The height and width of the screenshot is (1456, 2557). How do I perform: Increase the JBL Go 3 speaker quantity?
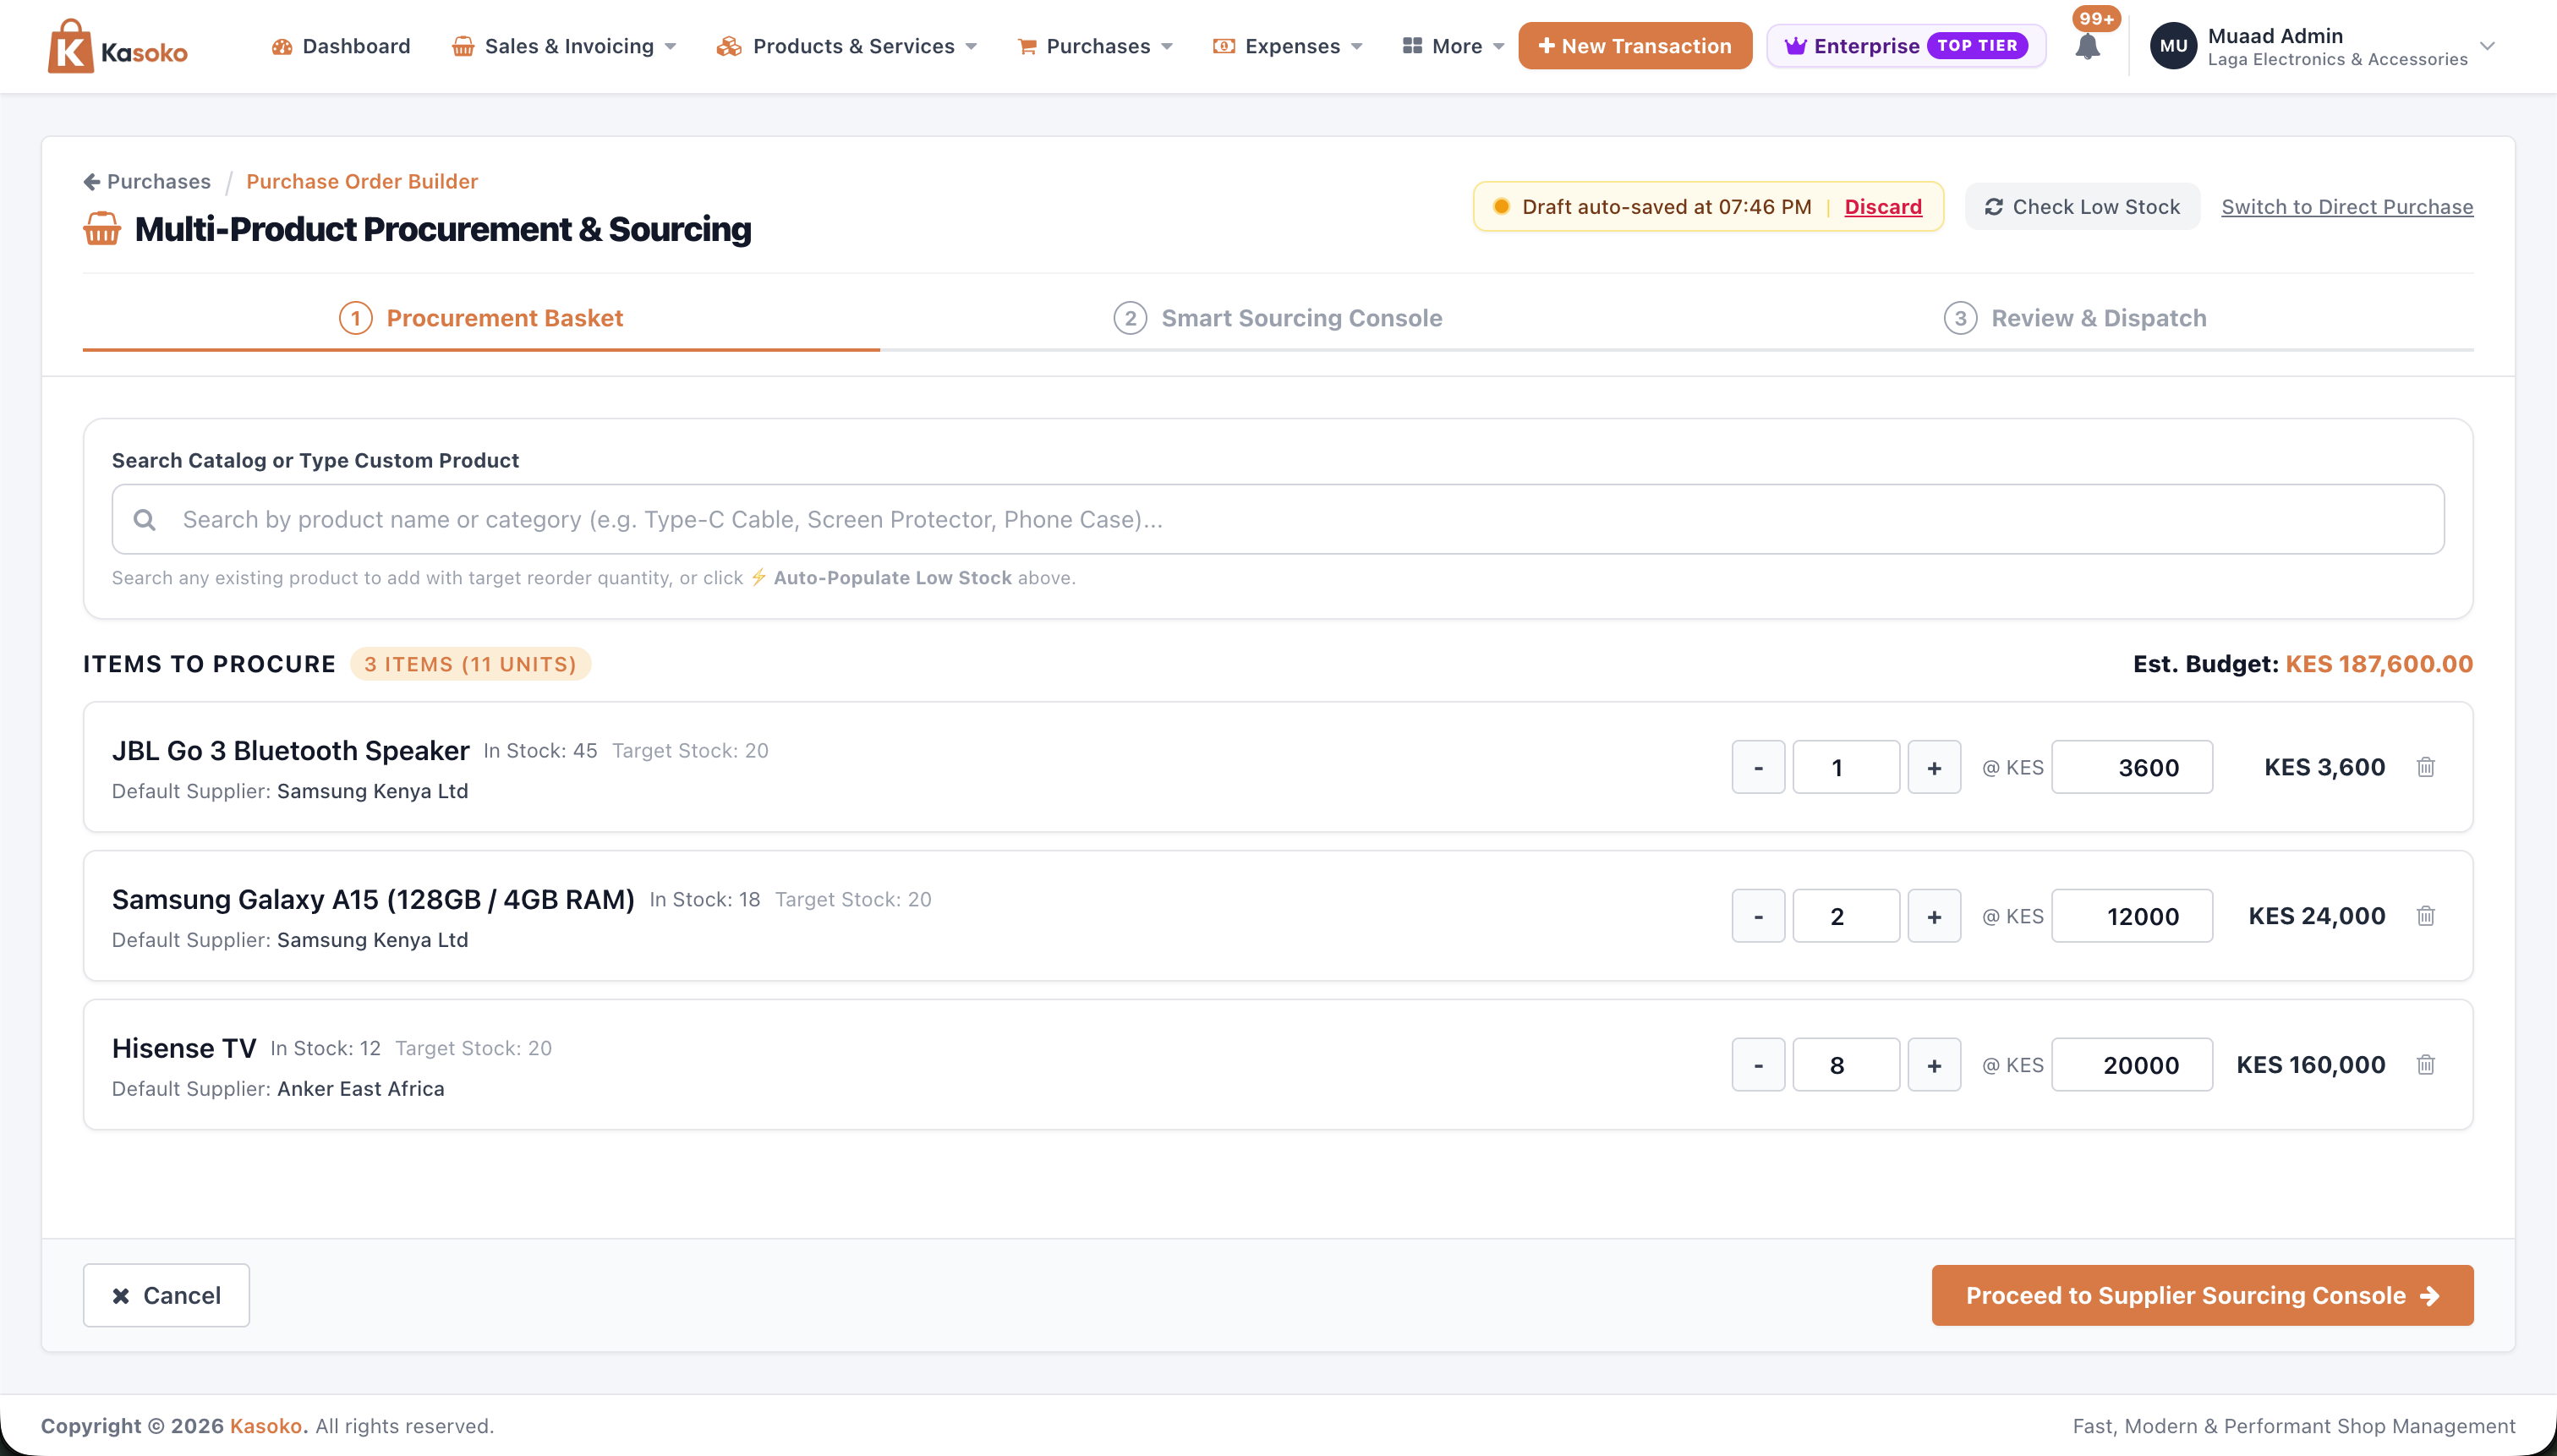click(x=1934, y=767)
